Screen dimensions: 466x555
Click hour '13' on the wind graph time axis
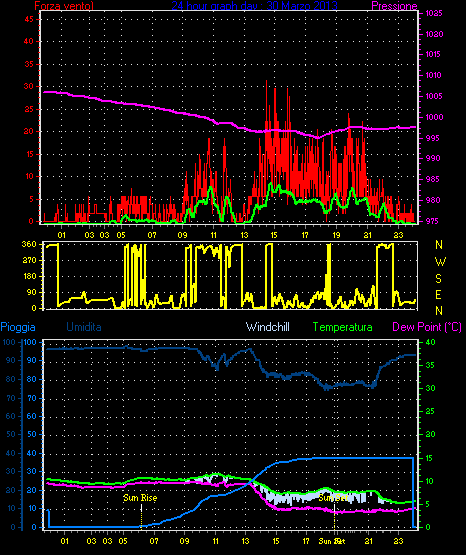(244, 235)
